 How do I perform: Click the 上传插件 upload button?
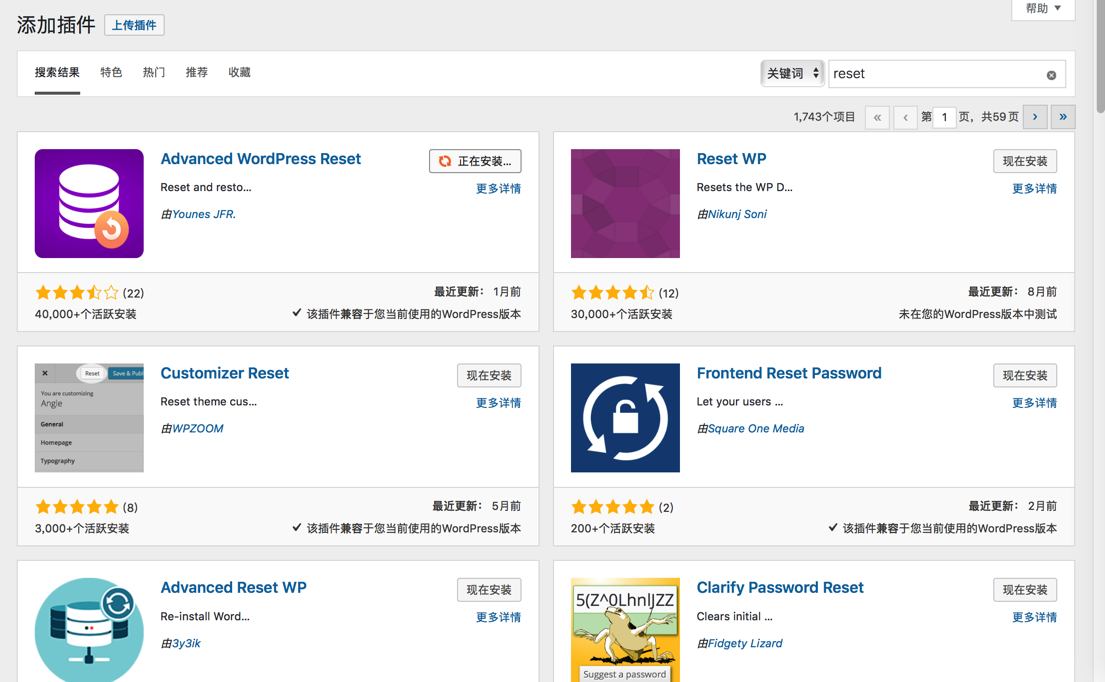pos(134,25)
